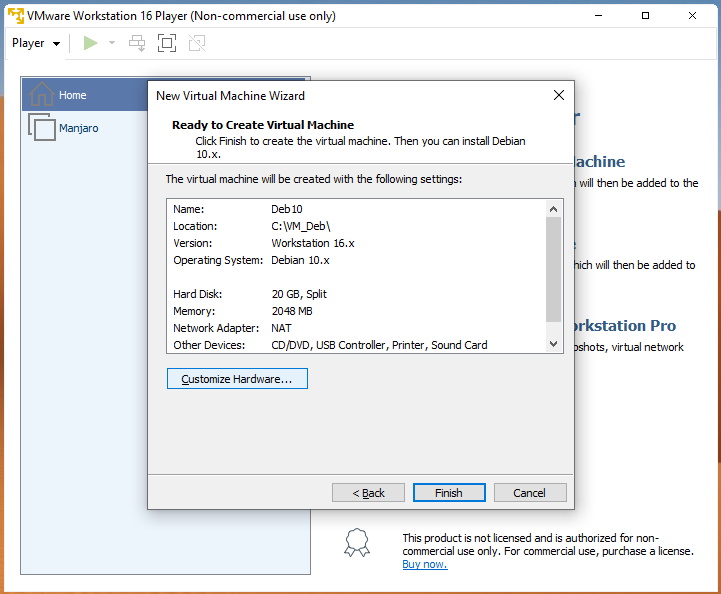
Task: Click the Version value Workstation 16.x
Action: pos(313,243)
